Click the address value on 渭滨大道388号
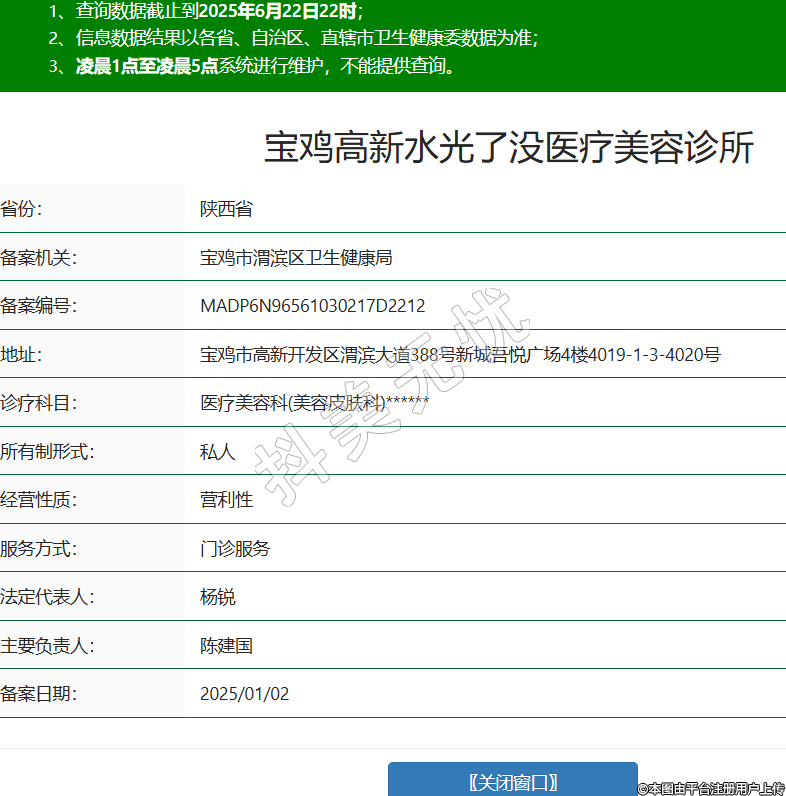Screen dimensions: 786x796 400,355
